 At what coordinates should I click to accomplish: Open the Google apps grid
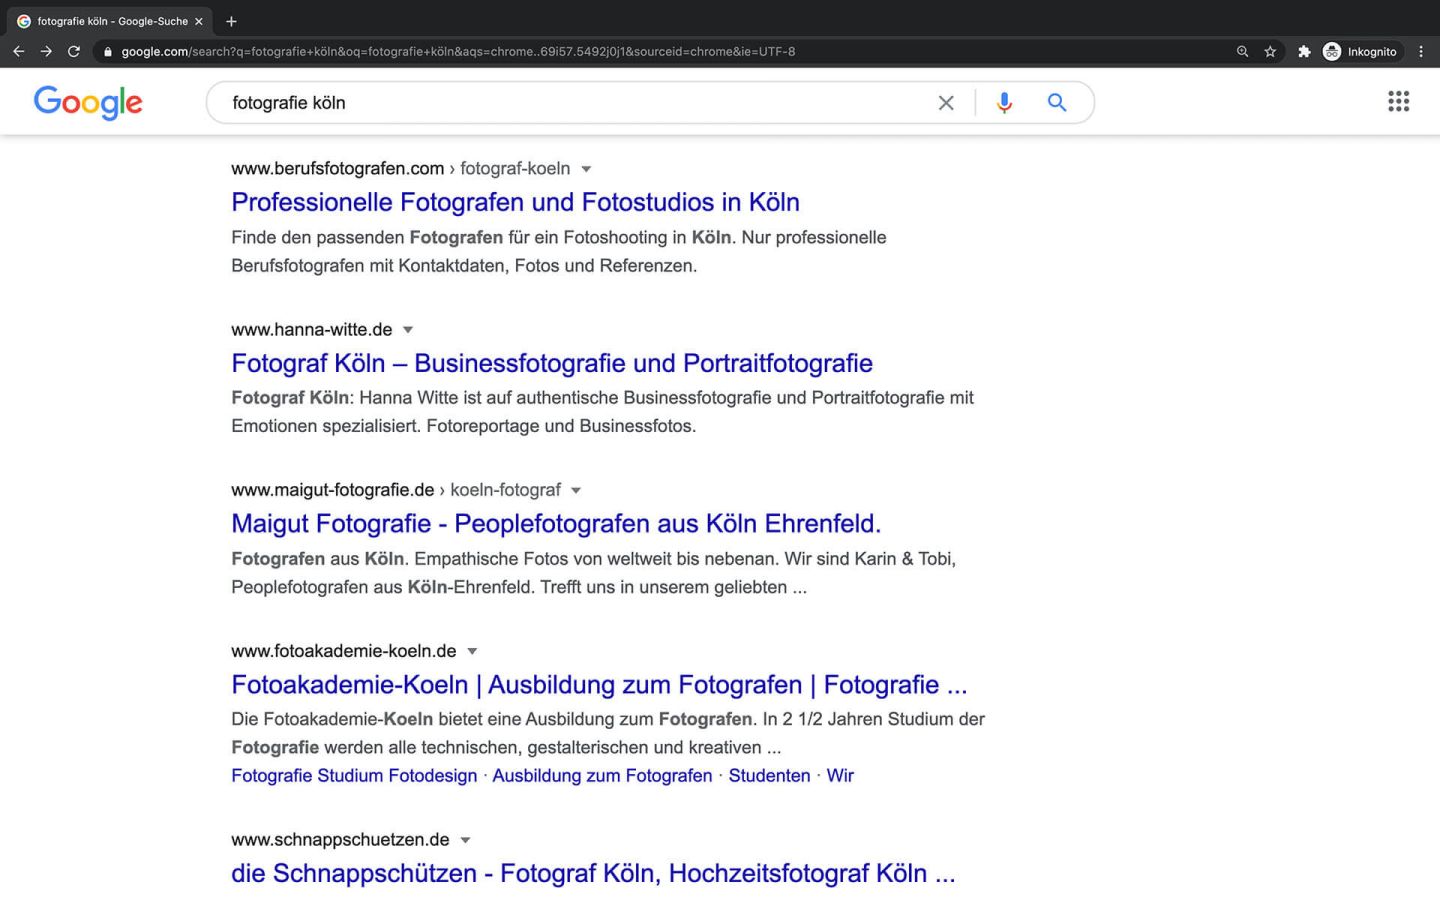click(1399, 101)
